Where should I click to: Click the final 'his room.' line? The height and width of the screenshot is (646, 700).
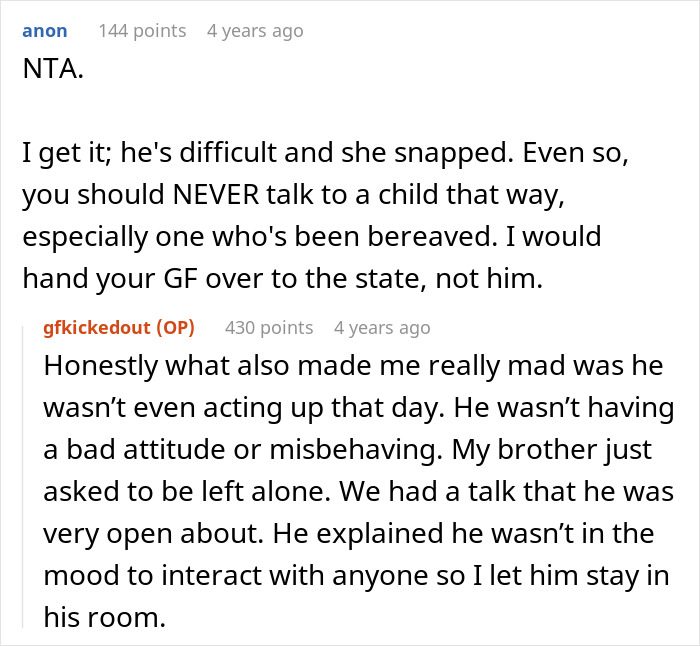104,618
